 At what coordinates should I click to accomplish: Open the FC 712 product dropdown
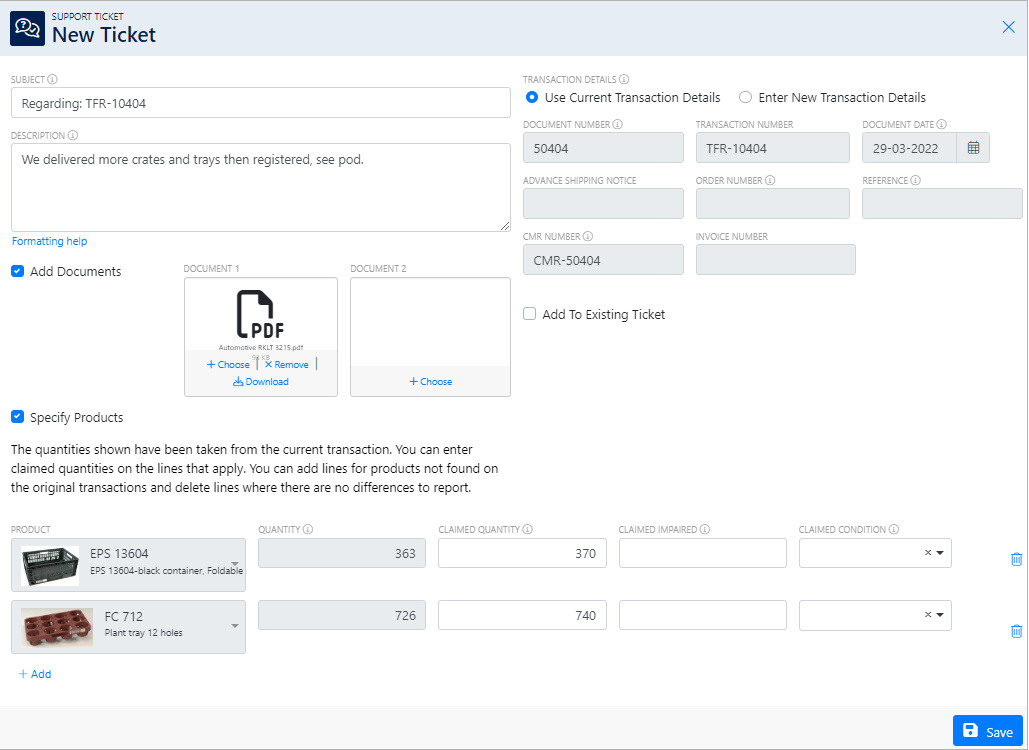(x=234, y=626)
